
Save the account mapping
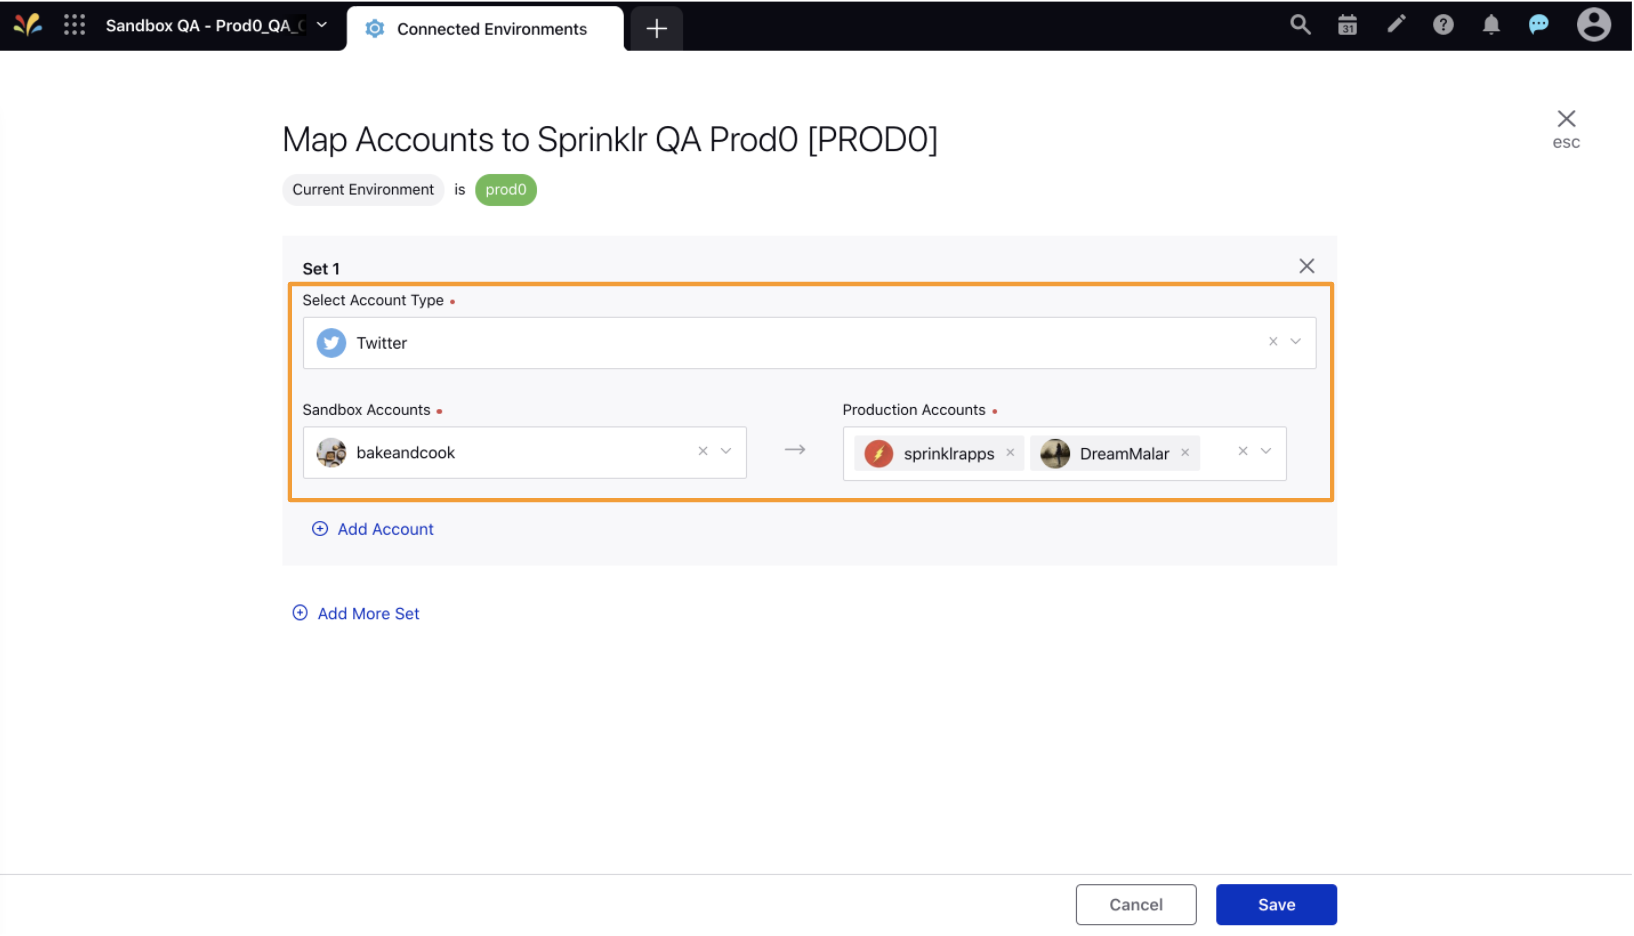coord(1276,905)
